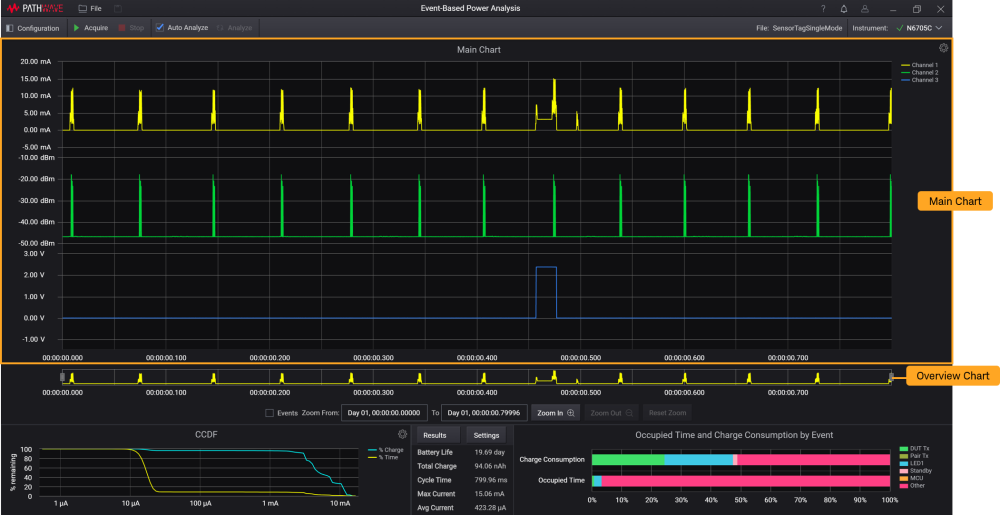This screenshot has height=515, width=1000.
Task: Open the notifications bell
Action: coord(843,9)
